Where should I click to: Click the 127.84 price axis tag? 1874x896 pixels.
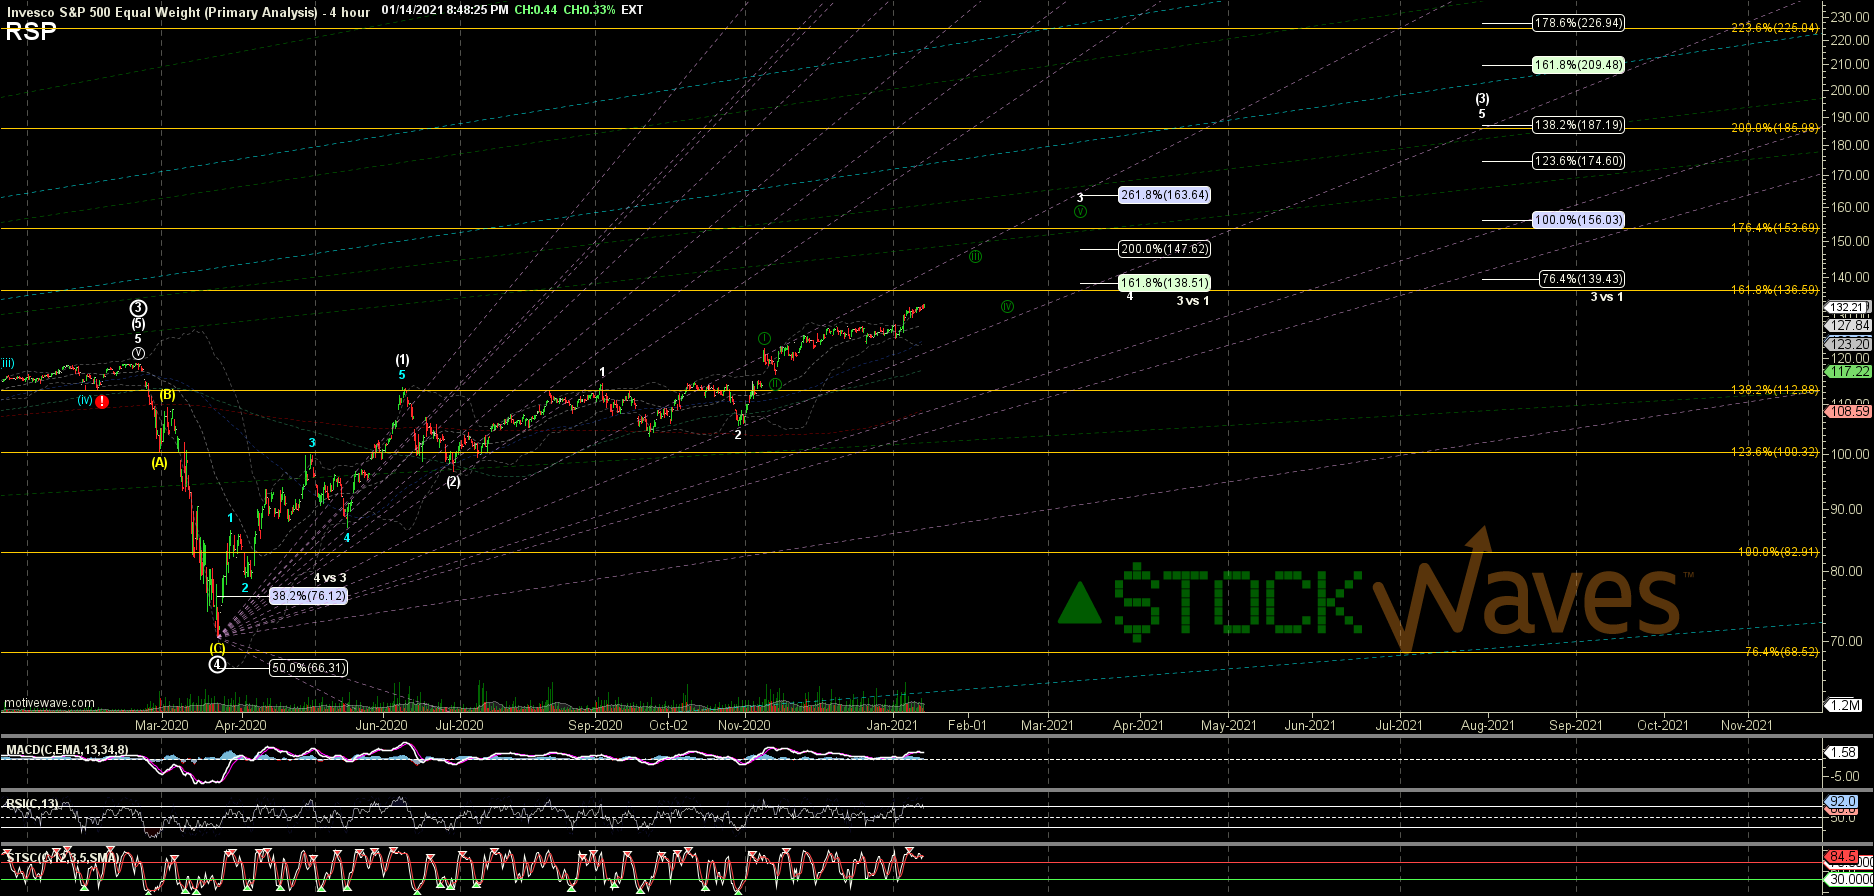1849,326
